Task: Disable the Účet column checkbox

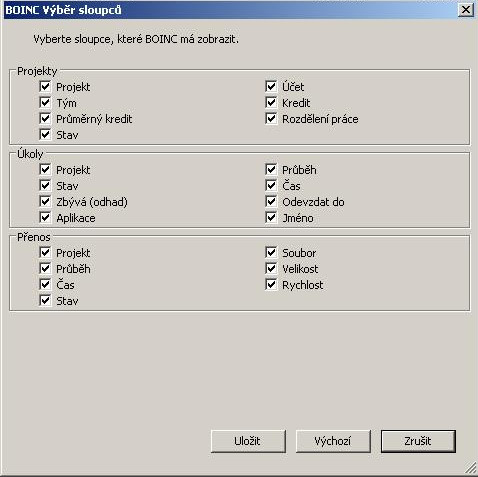Action: pyautogui.click(x=271, y=86)
